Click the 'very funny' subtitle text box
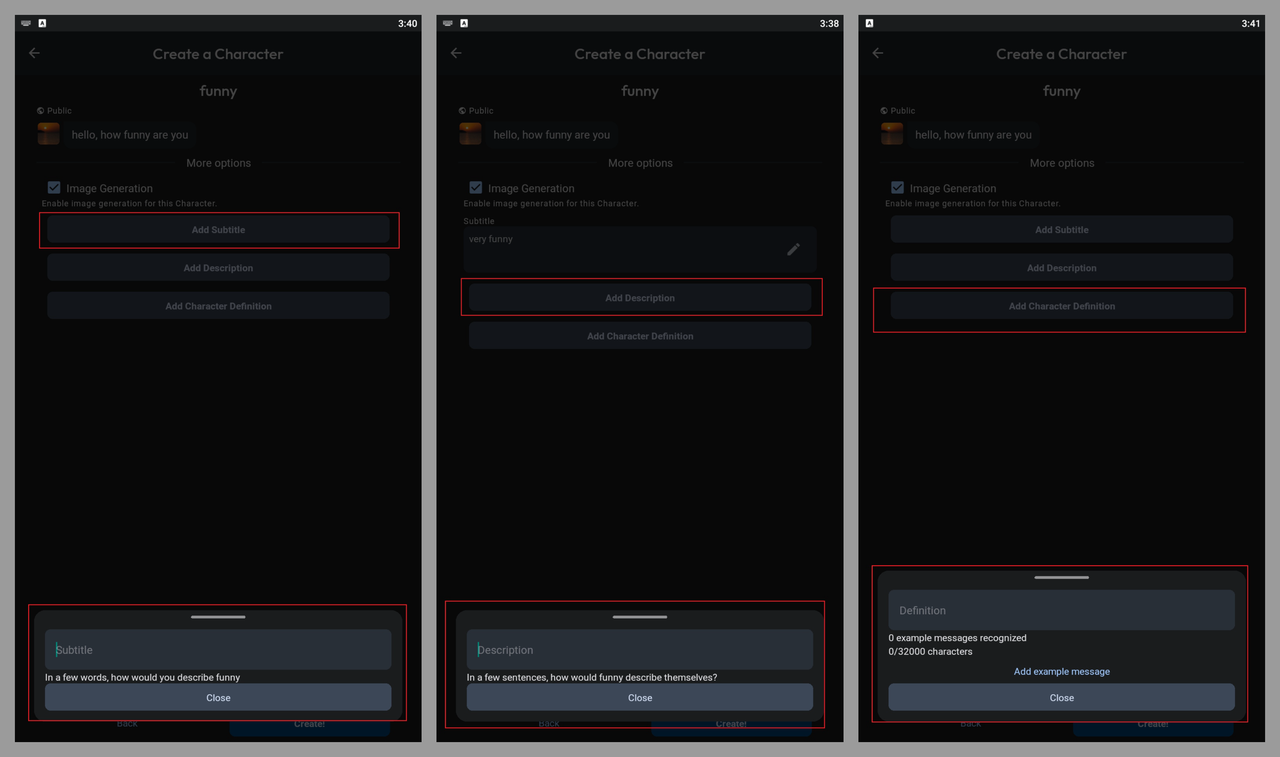 coord(640,249)
